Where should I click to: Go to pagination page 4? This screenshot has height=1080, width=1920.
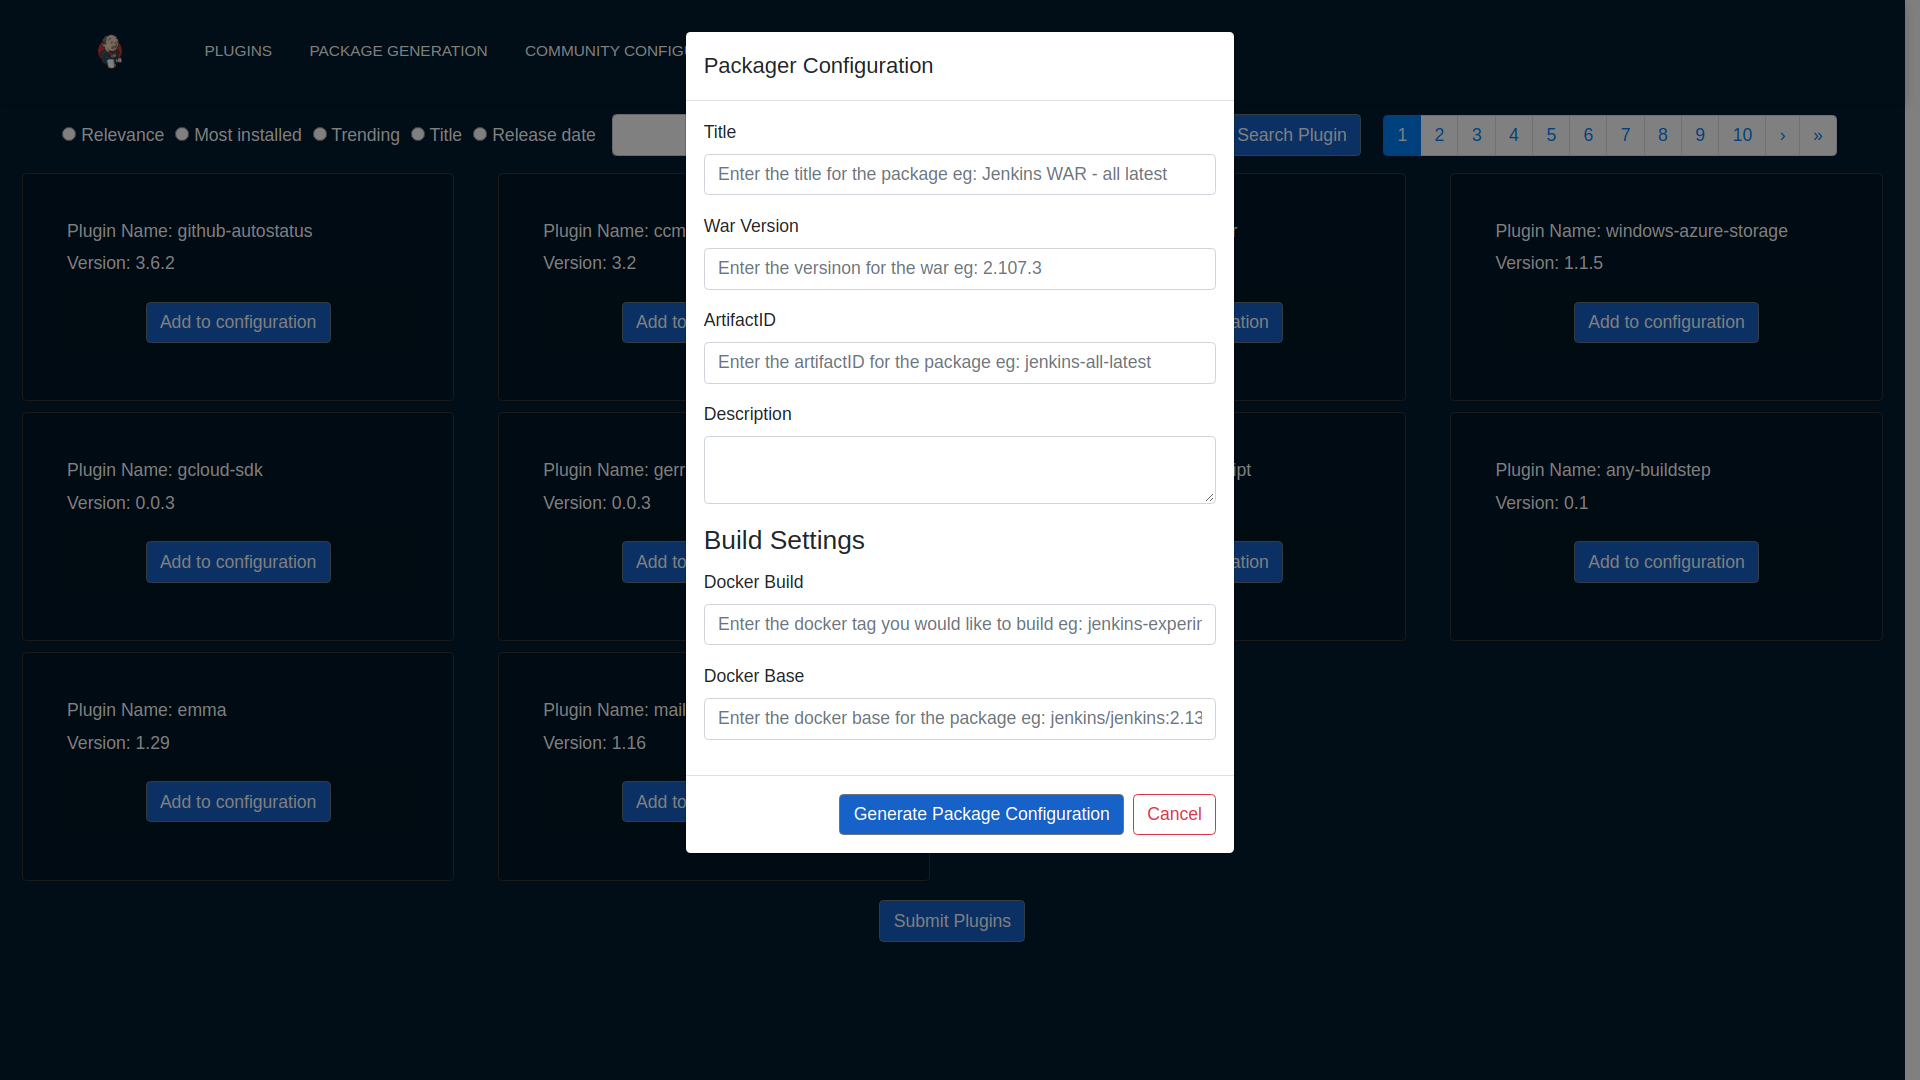point(1514,135)
